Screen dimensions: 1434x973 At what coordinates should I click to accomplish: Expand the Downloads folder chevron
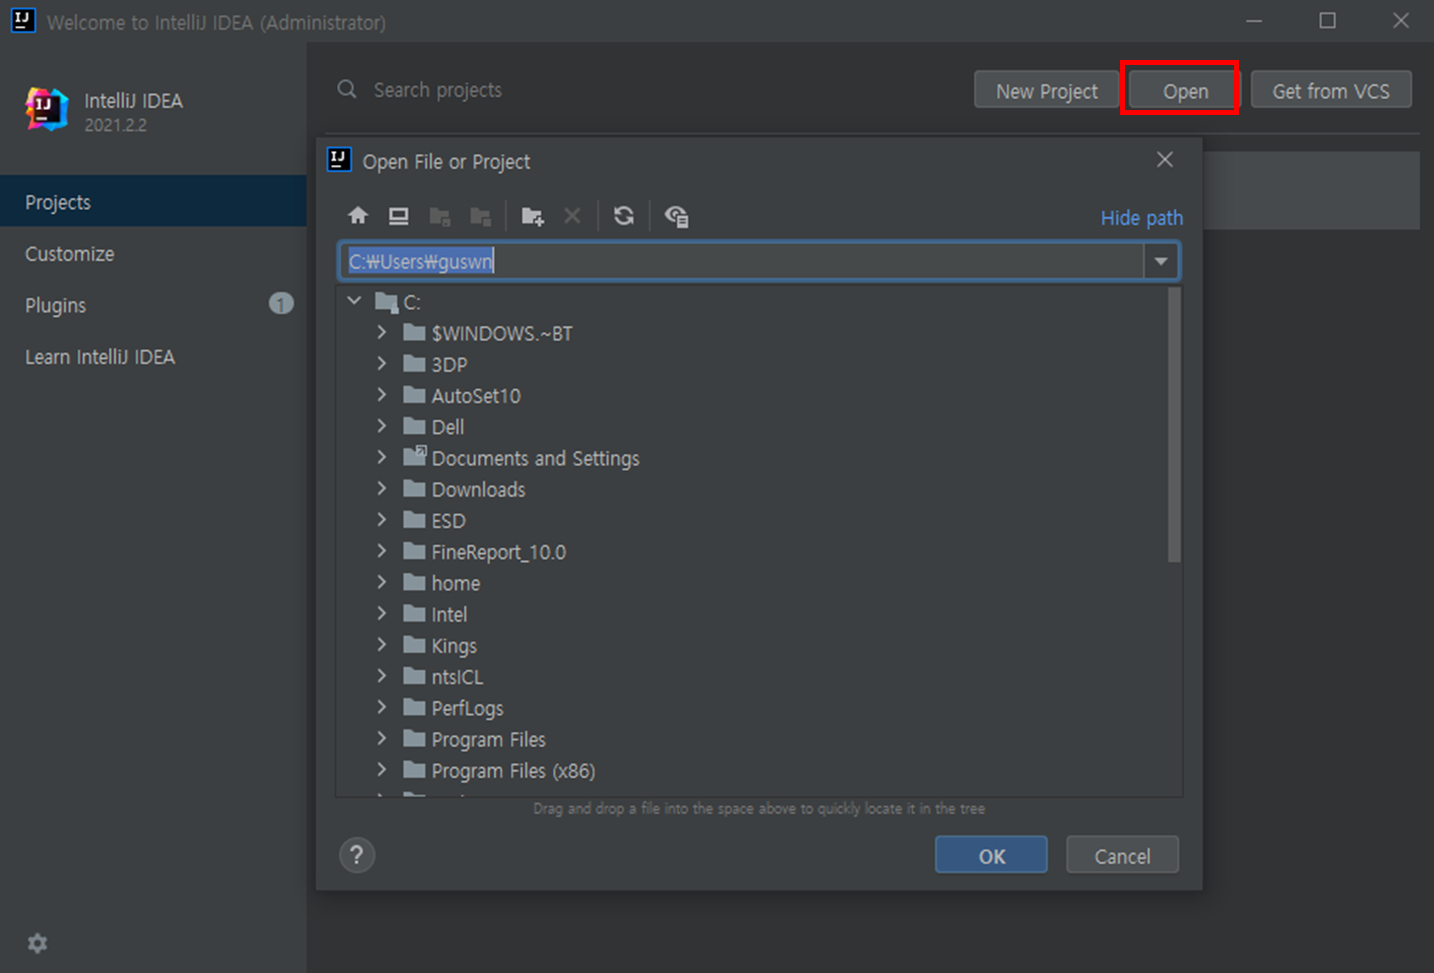[382, 488]
